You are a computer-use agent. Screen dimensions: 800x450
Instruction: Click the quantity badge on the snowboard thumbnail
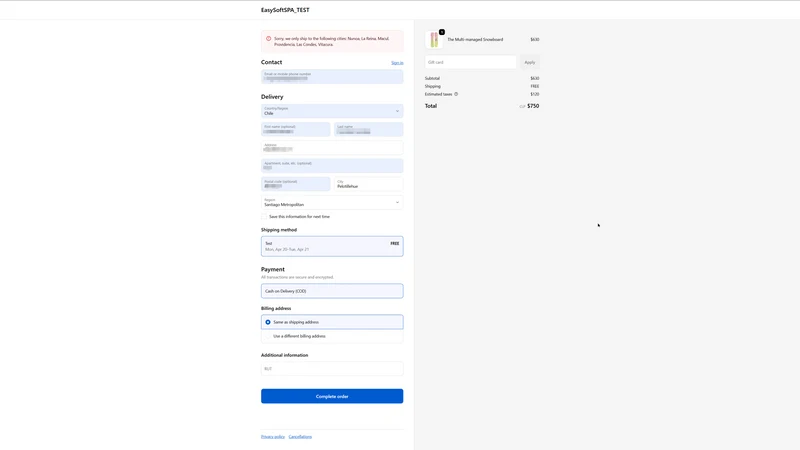click(442, 32)
